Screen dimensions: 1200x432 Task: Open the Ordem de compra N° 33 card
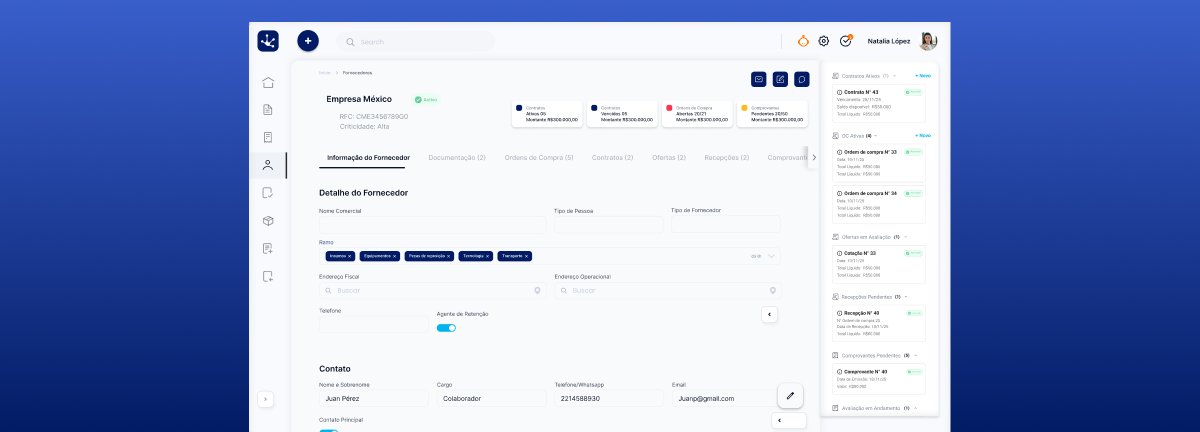click(879, 162)
